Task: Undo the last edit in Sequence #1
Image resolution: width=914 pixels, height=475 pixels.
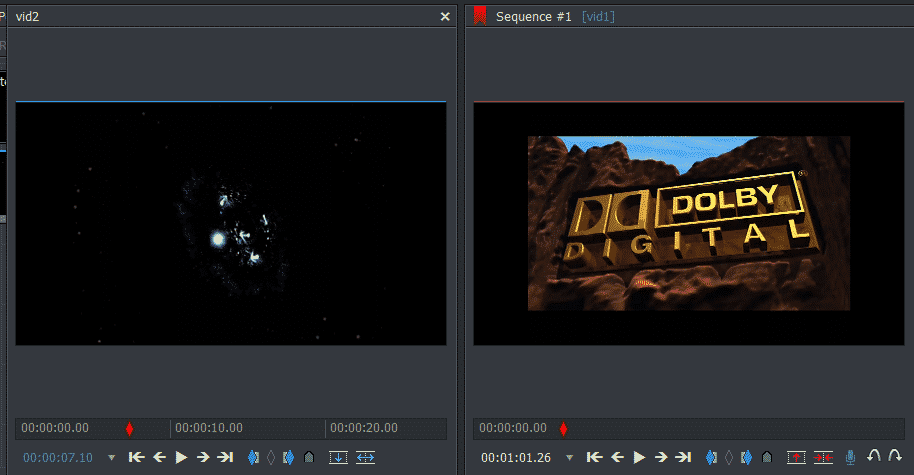Action: 873,456
